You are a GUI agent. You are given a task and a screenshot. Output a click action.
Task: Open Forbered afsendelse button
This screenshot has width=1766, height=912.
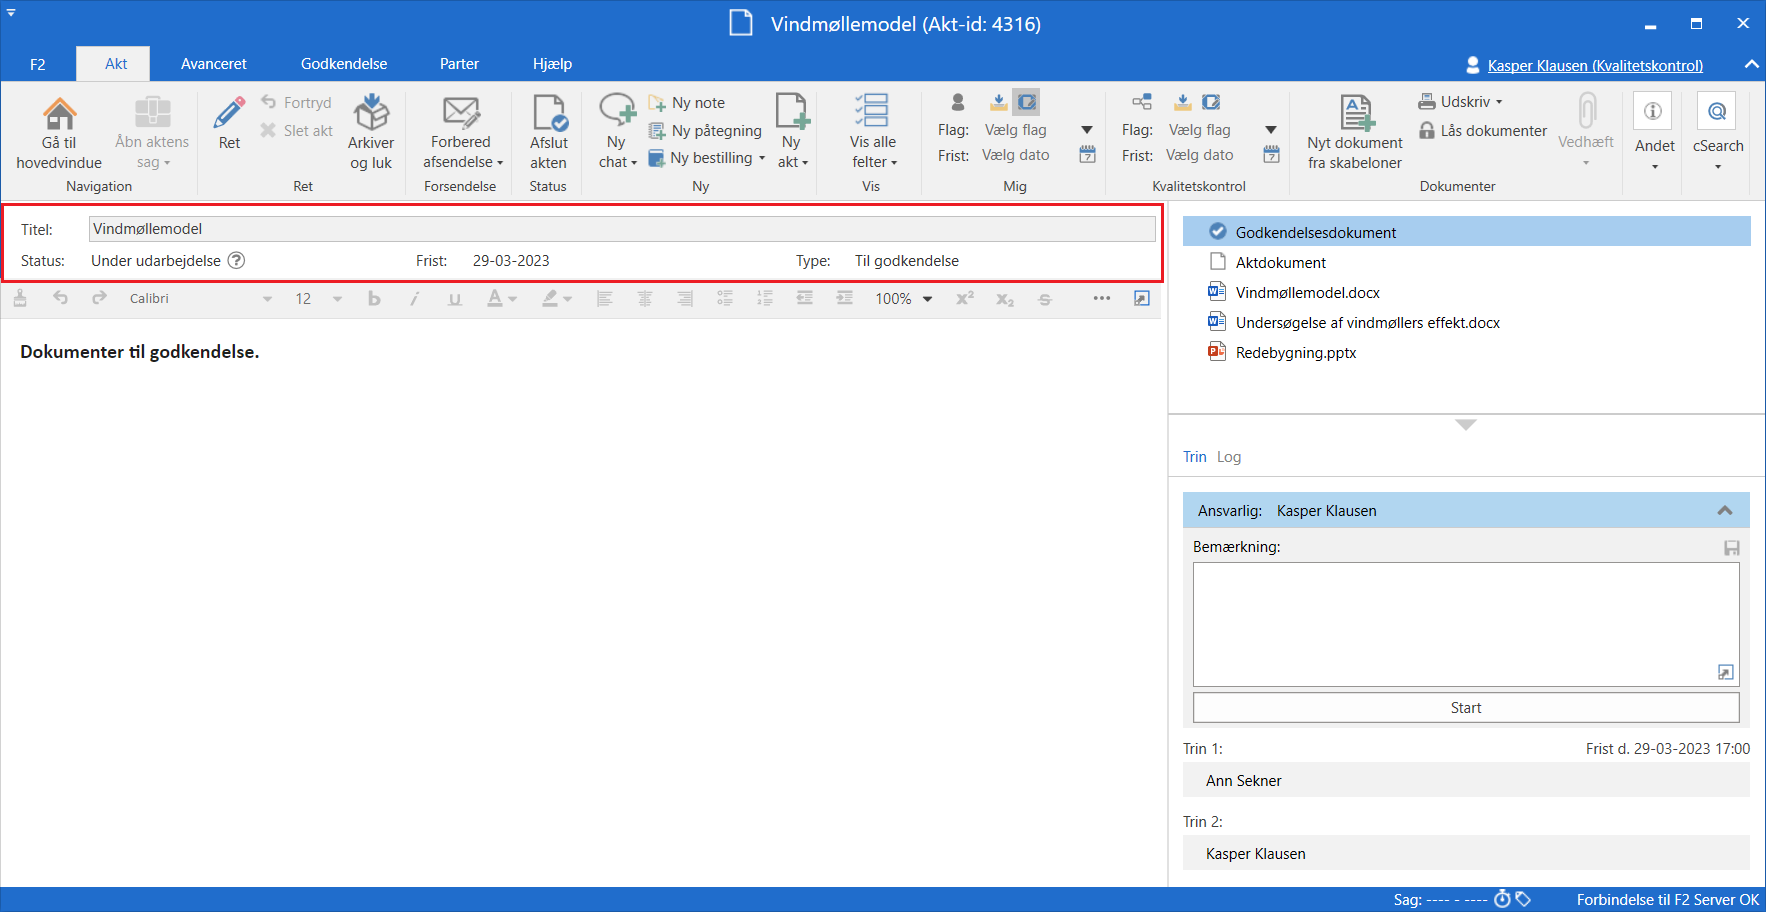tap(461, 130)
